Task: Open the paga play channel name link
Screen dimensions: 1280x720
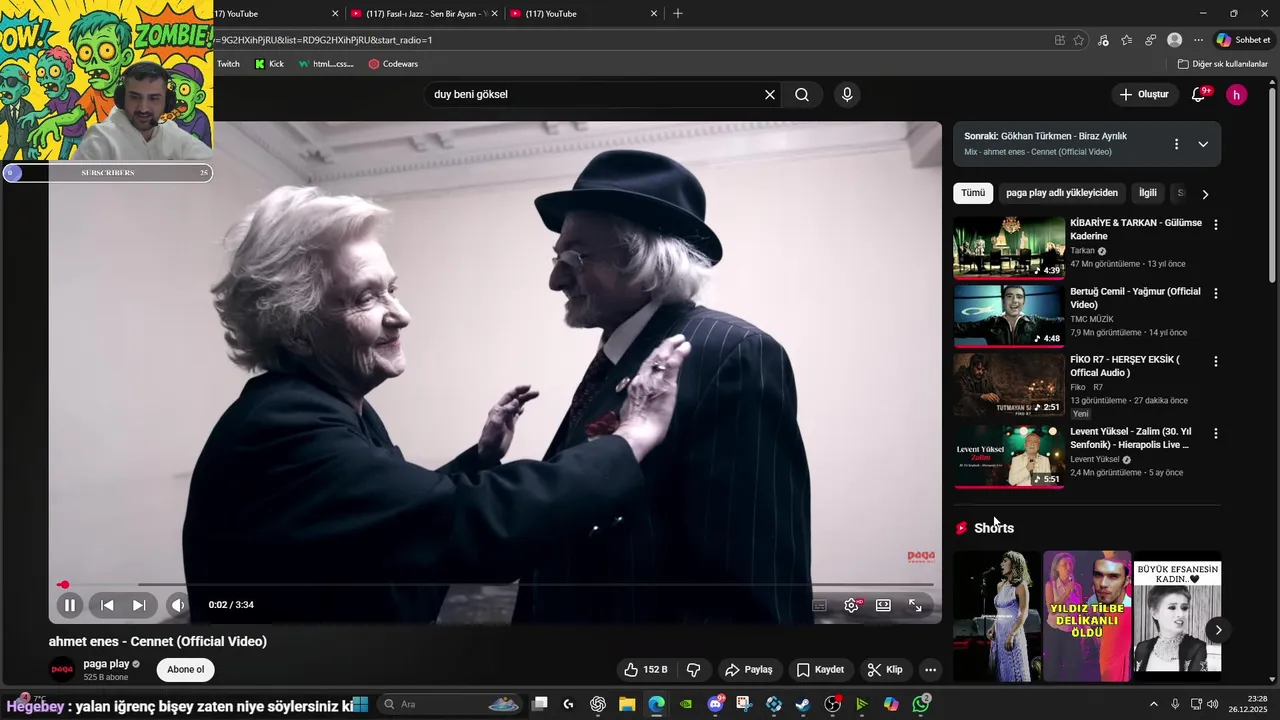Action: pos(106,664)
